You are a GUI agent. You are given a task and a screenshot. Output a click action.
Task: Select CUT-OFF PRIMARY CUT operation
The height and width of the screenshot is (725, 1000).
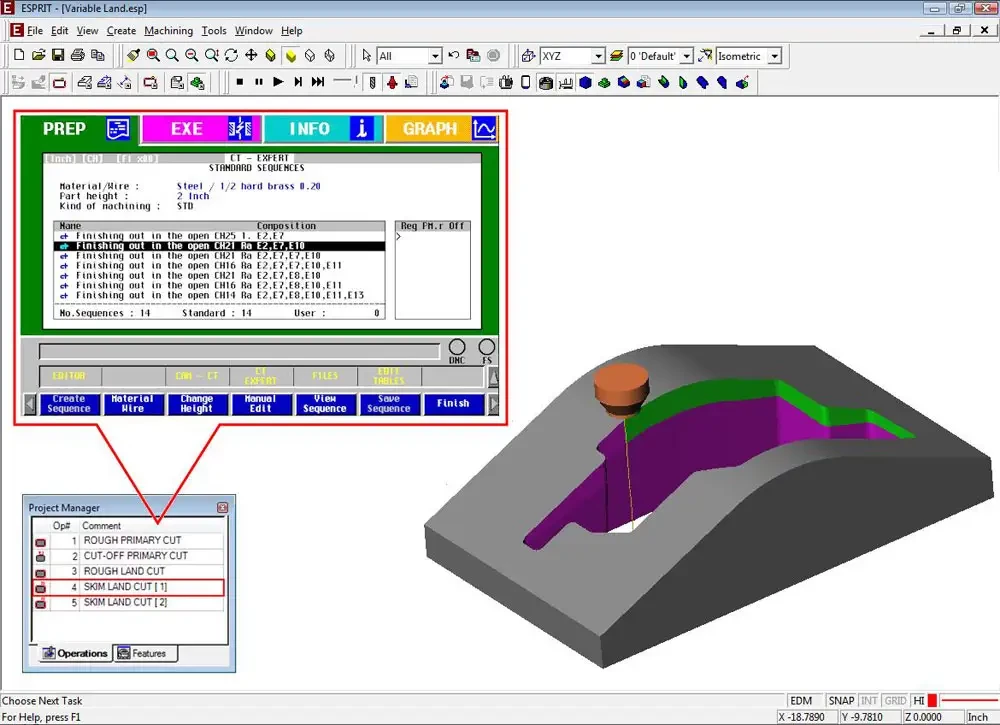pyautogui.click(x=129, y=555)
